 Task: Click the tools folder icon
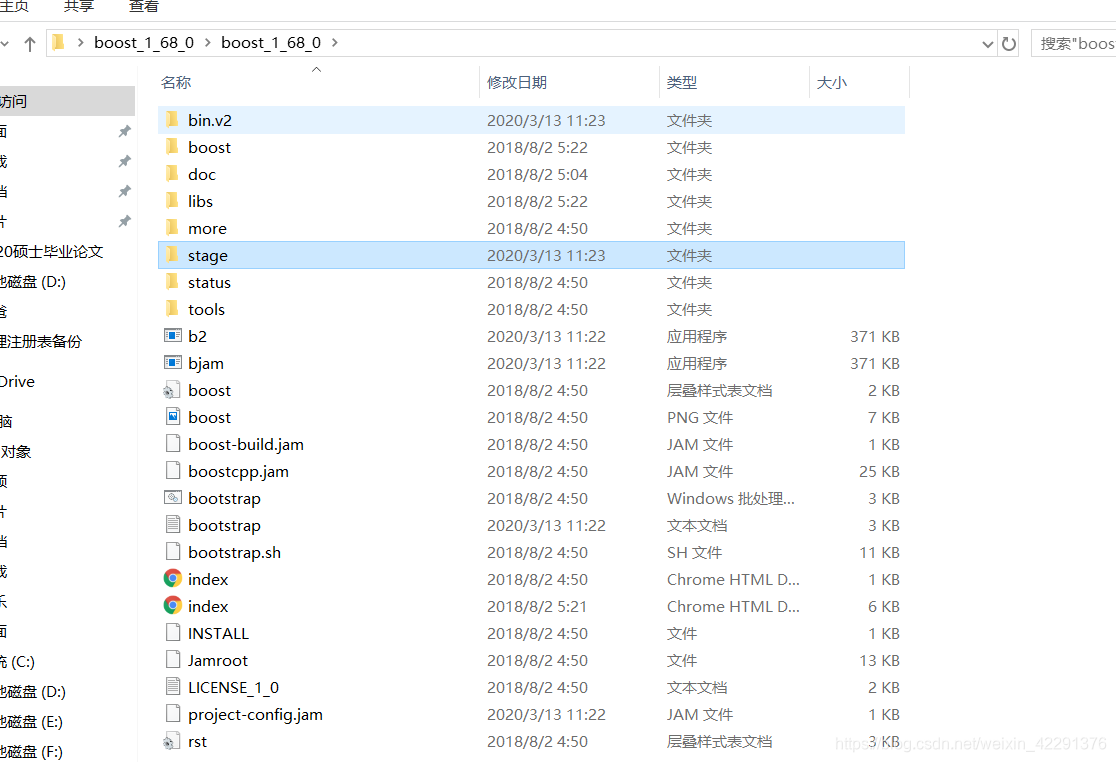pyautogui.click(x=172, y=309)
